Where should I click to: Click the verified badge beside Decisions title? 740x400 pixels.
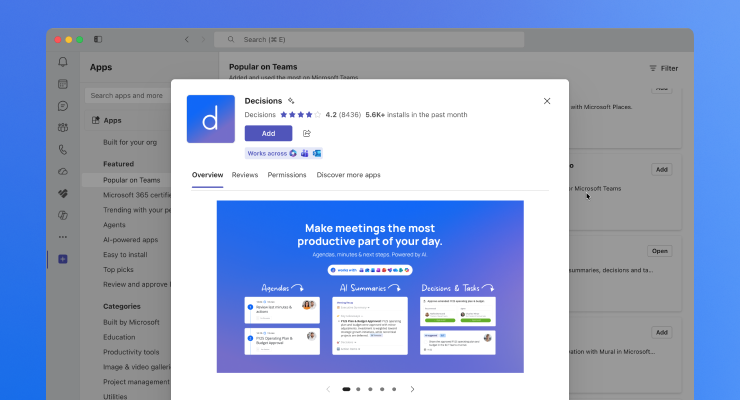click(291, 100)
